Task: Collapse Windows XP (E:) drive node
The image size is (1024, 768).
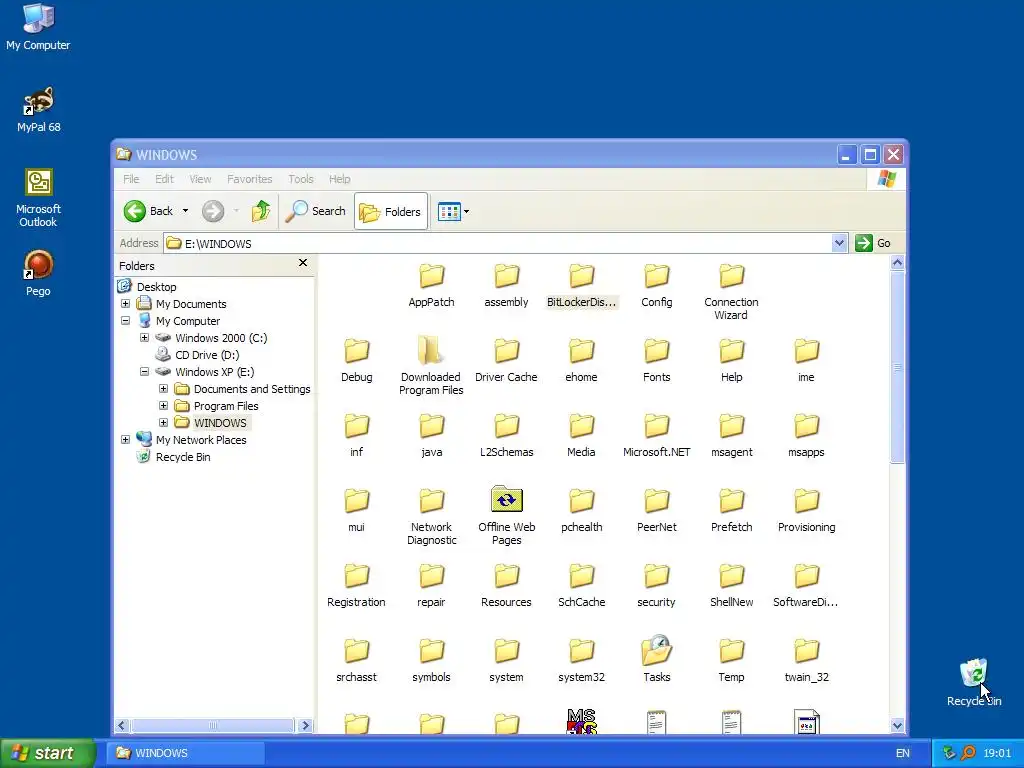Action: (x=144, y=372)
